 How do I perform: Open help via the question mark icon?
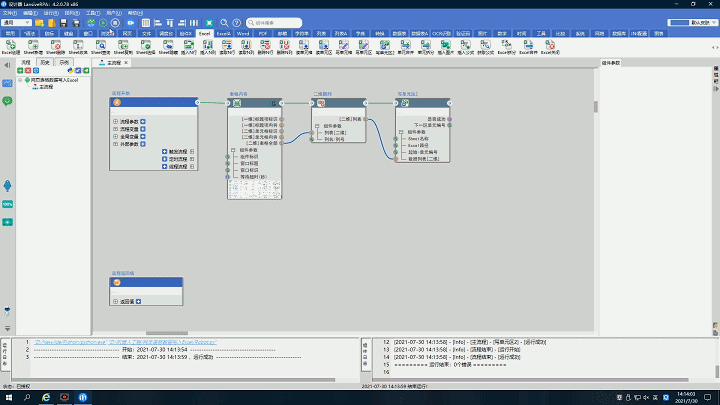(236, 22)
